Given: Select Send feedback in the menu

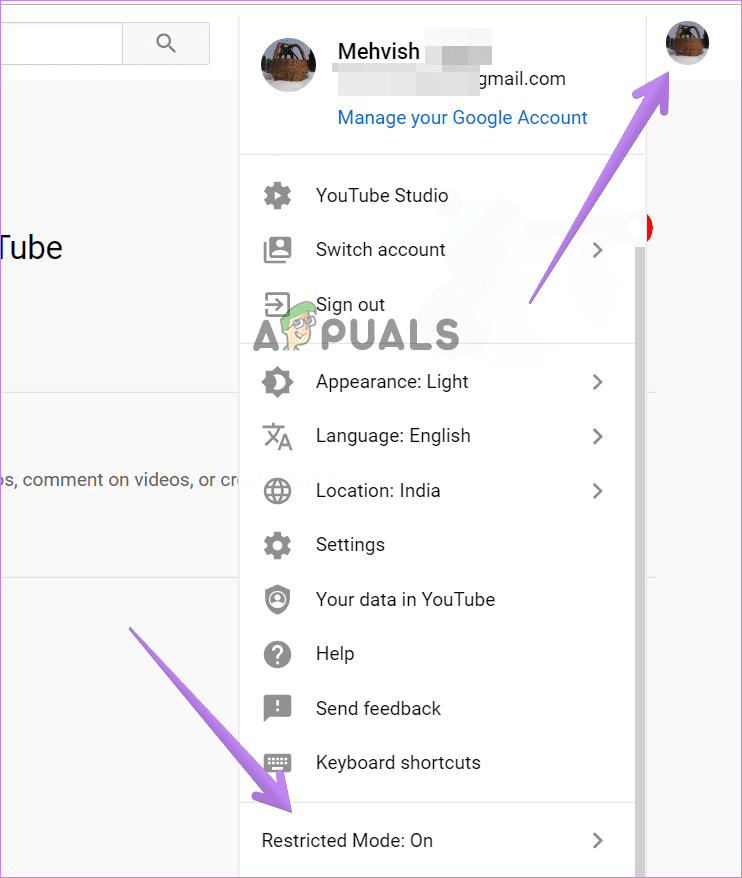Looking at the screenshot, I should pyautogui.click(x=437, y=708).
